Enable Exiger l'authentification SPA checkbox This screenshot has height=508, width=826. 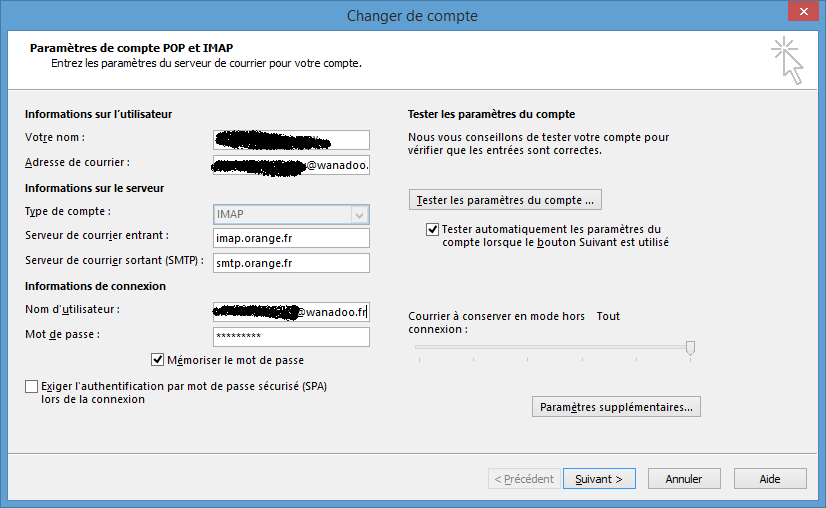coord(32,386)
